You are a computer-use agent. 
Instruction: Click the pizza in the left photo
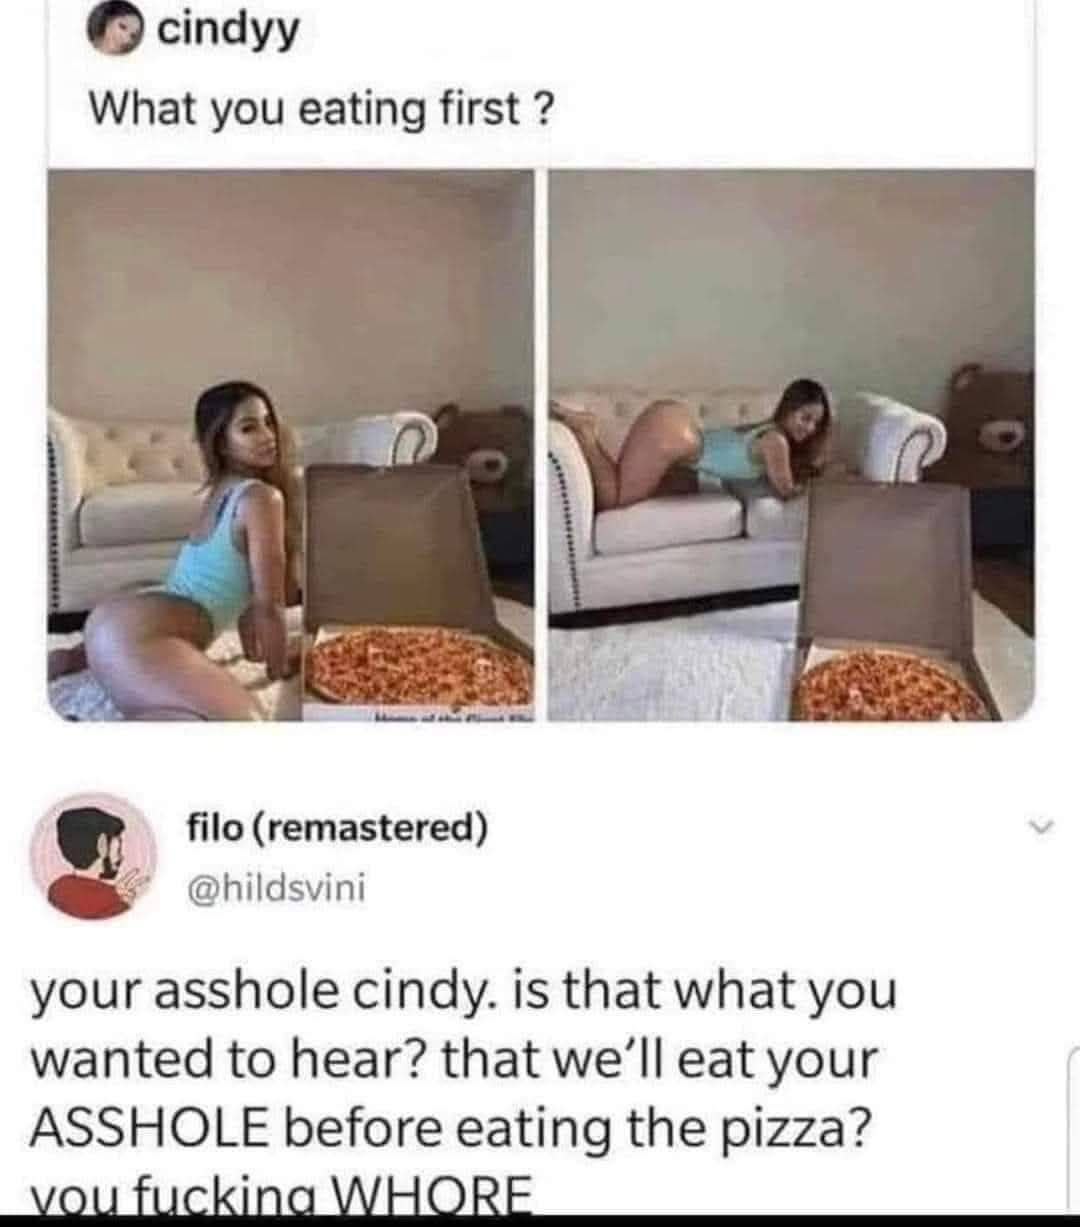(417, 664)
